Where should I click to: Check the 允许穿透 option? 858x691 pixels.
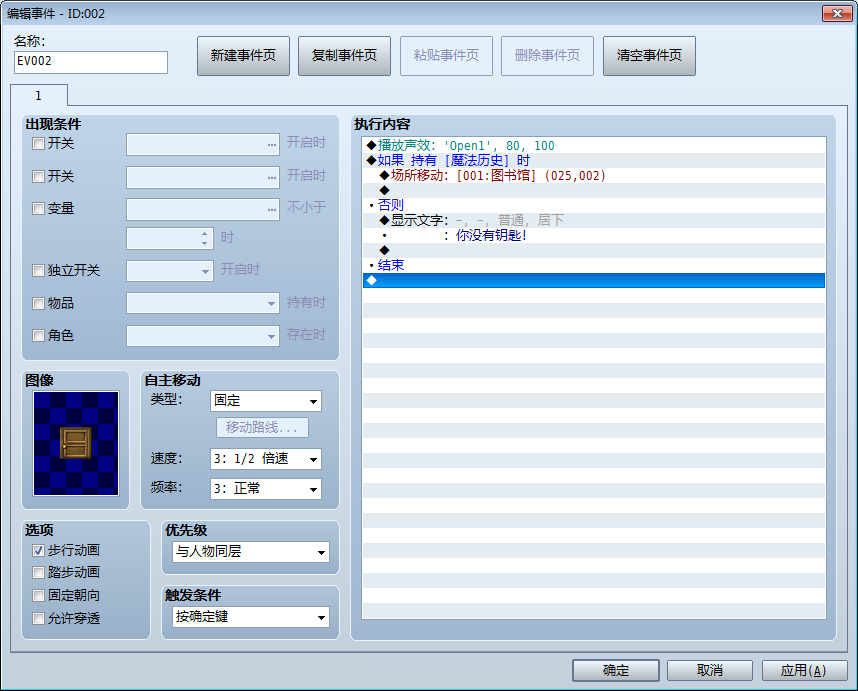38,618
